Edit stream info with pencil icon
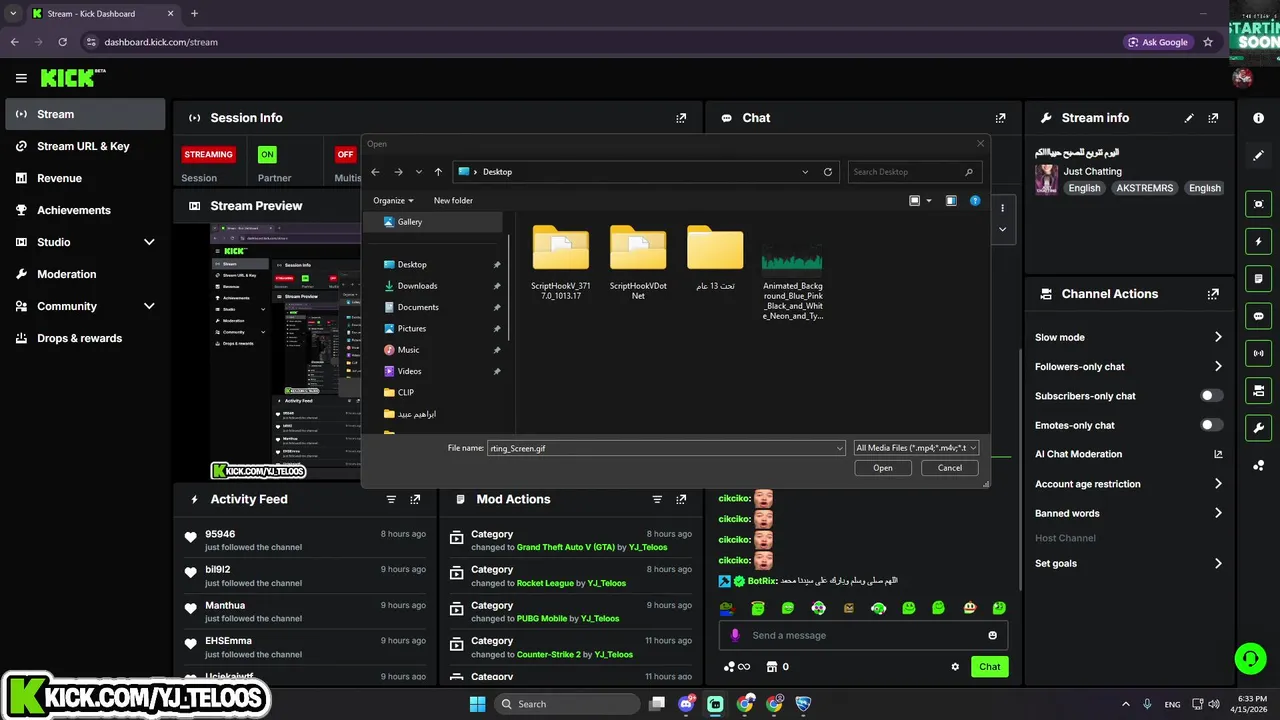 (x=1189, y=118)
